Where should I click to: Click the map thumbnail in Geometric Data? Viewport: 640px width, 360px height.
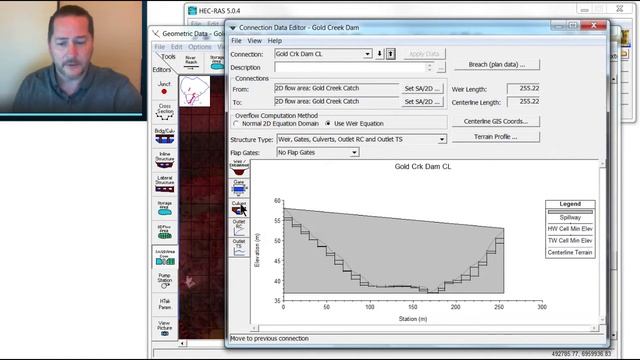[x=194, y=91]
